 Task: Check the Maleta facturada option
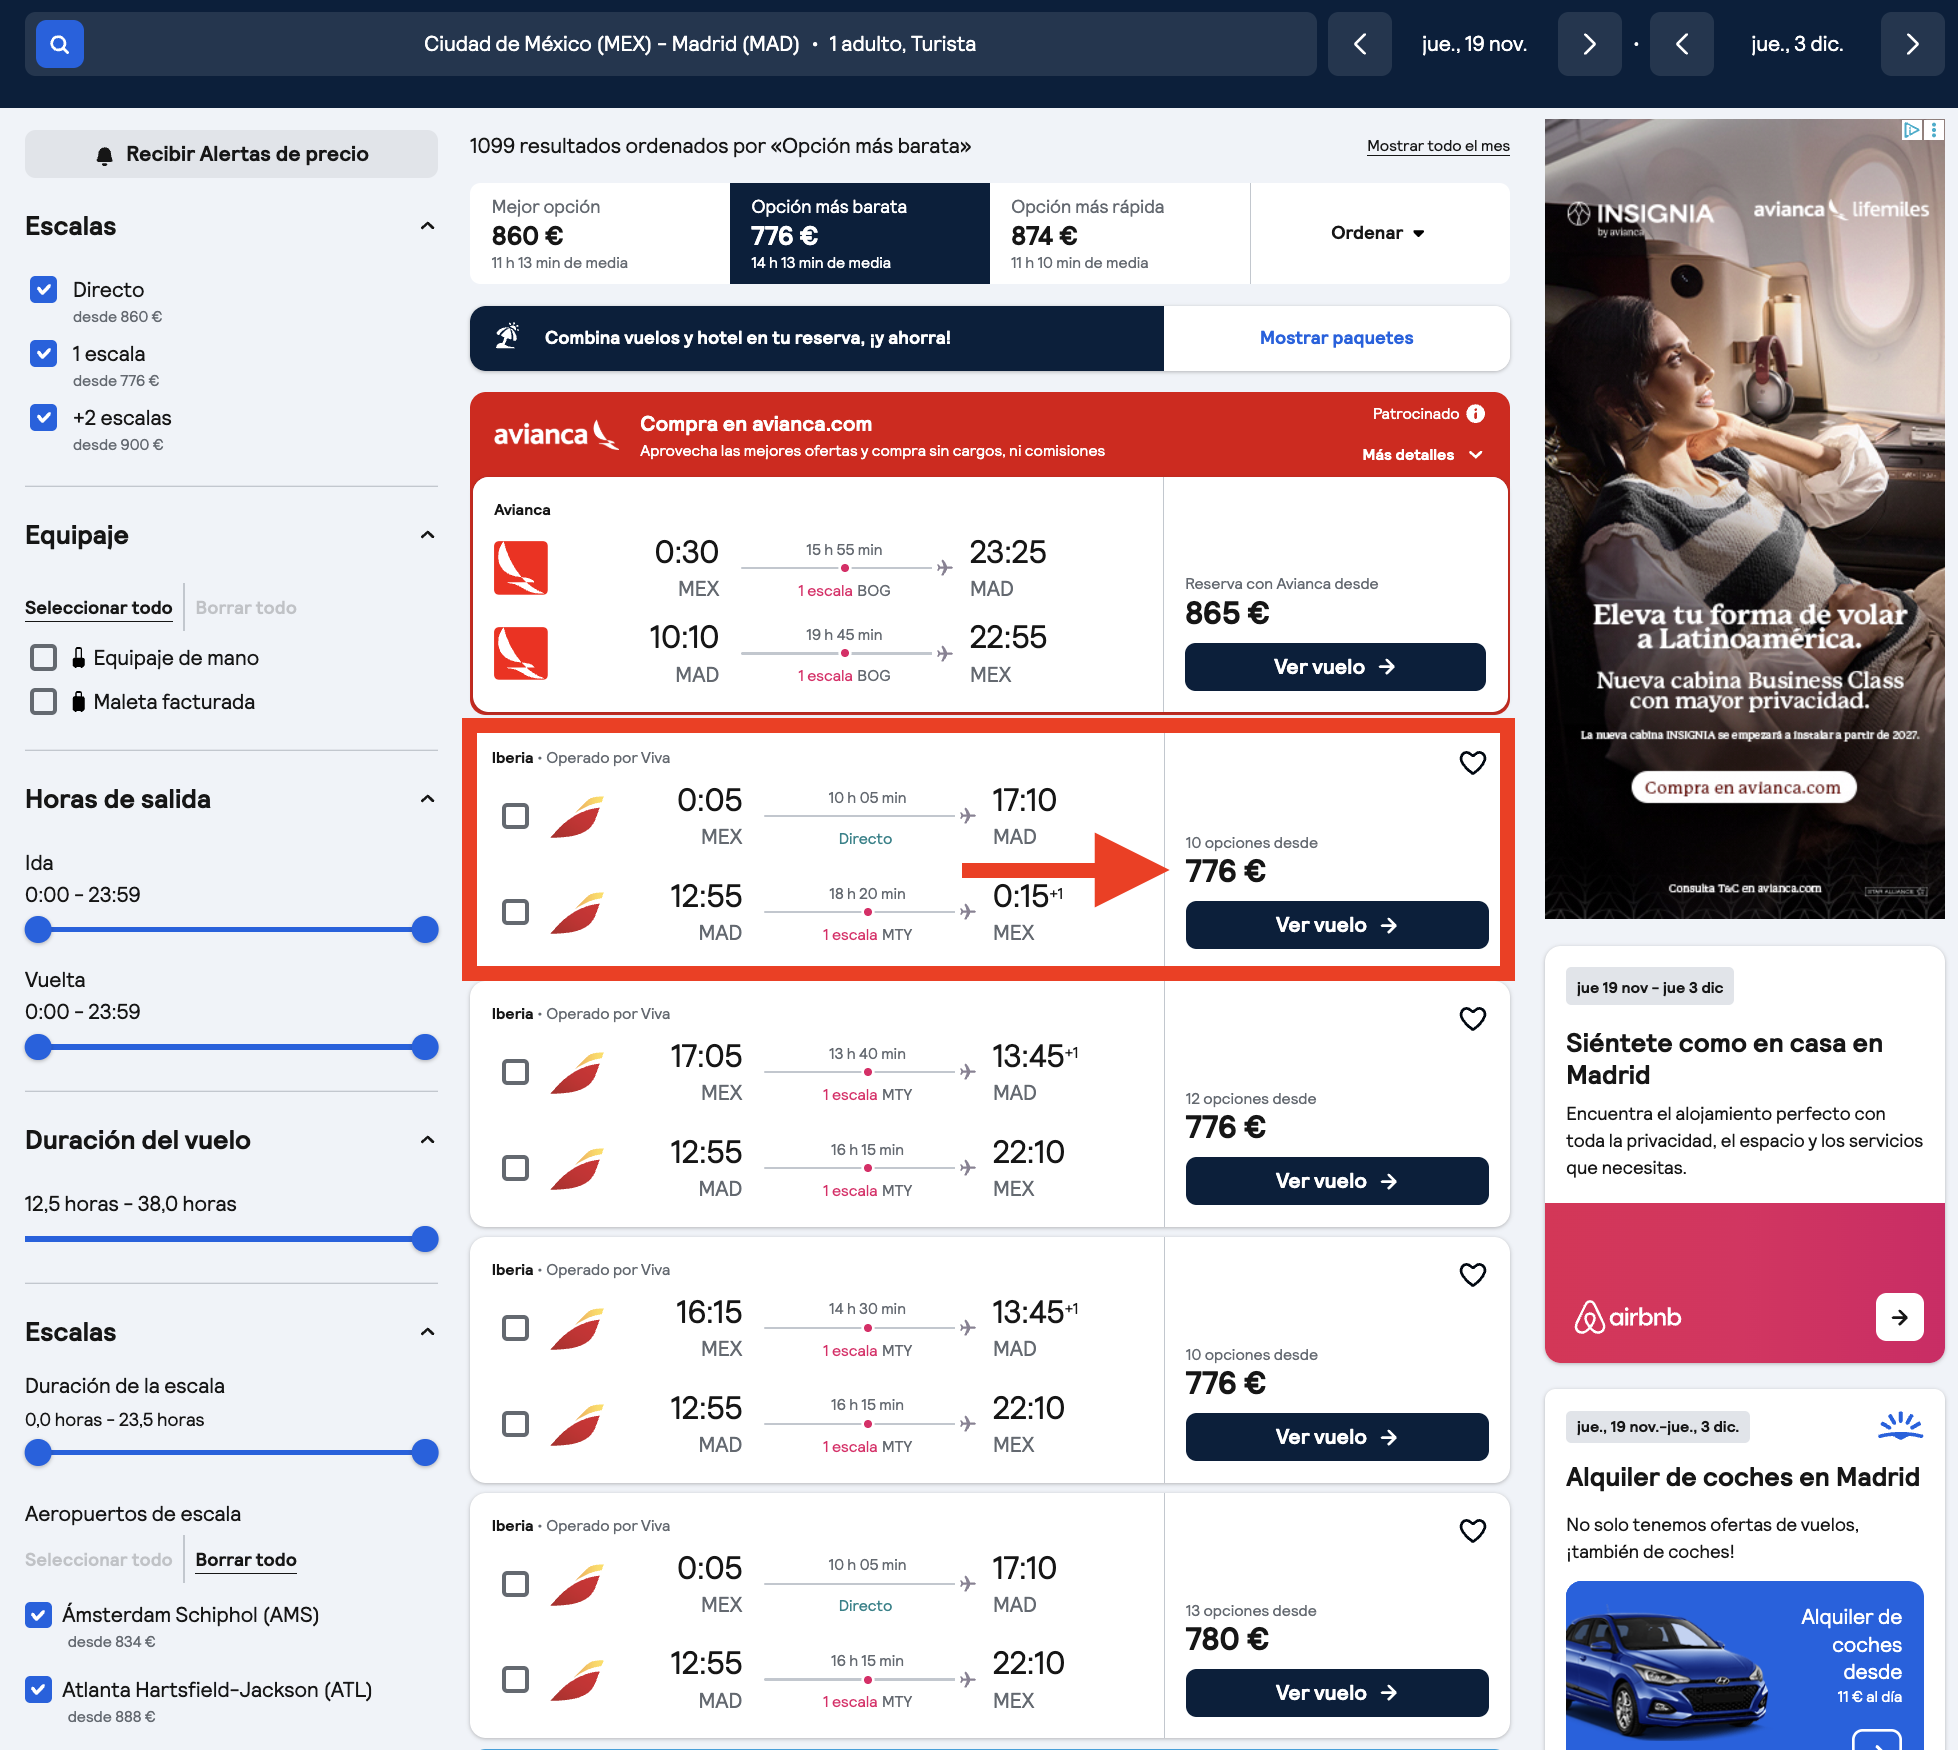tap(44, 702)
